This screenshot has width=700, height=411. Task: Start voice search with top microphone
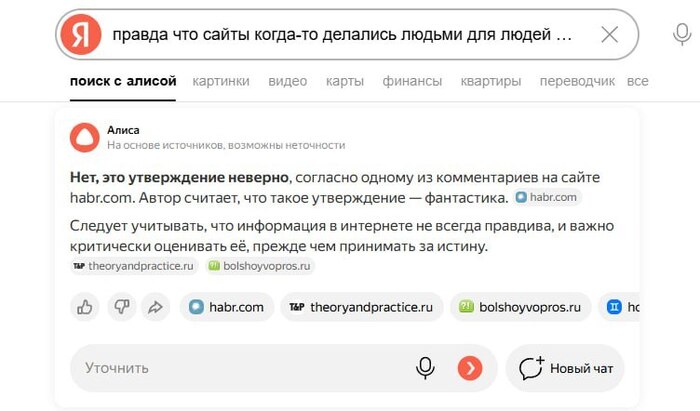(682, 35)
